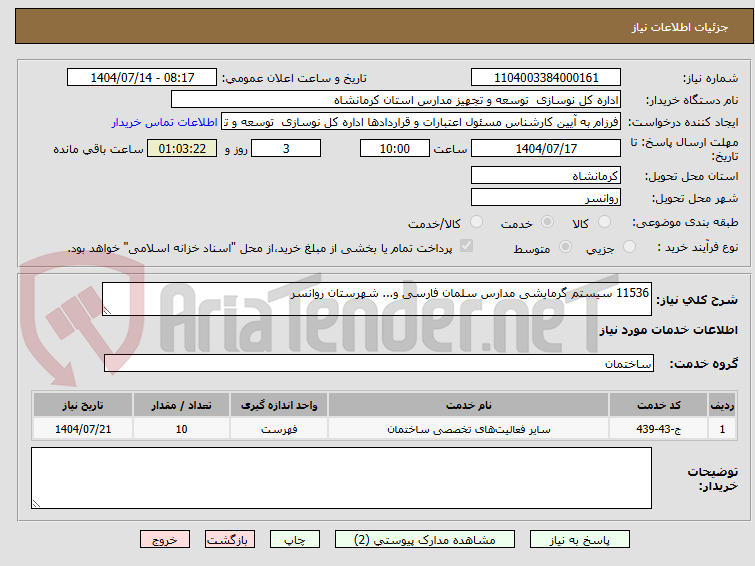The width and height of the screenshot is (755, 566).
Task: Click the deadline time field 10:00
Action: click(395, 148)
